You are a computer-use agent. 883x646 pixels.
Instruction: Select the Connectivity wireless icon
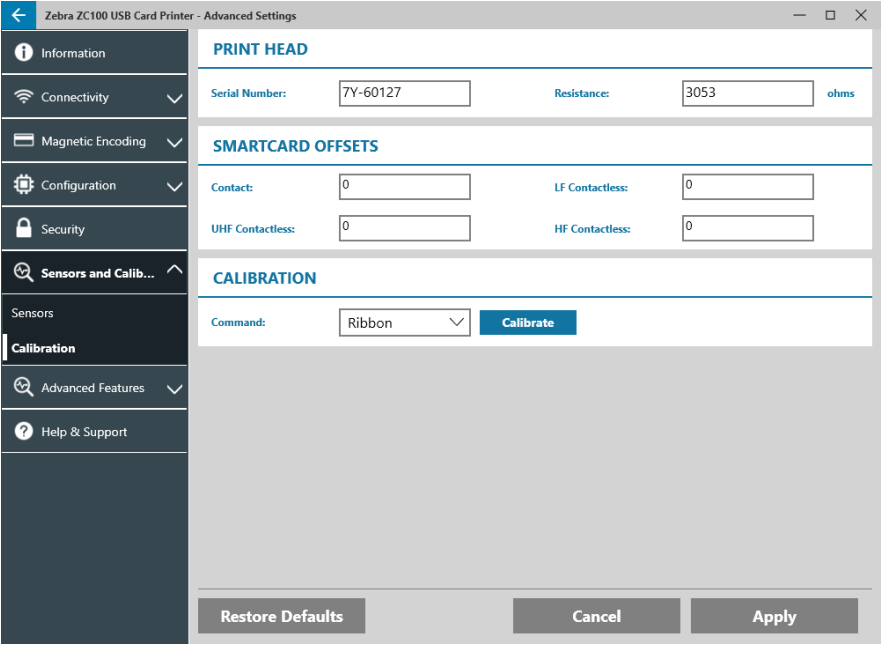point(23,97)
